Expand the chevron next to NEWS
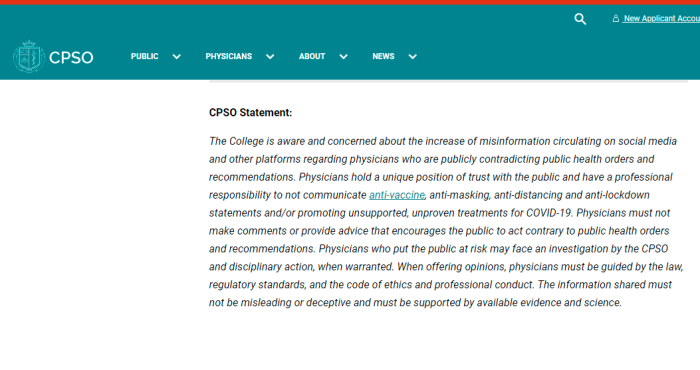 (412, 57)
